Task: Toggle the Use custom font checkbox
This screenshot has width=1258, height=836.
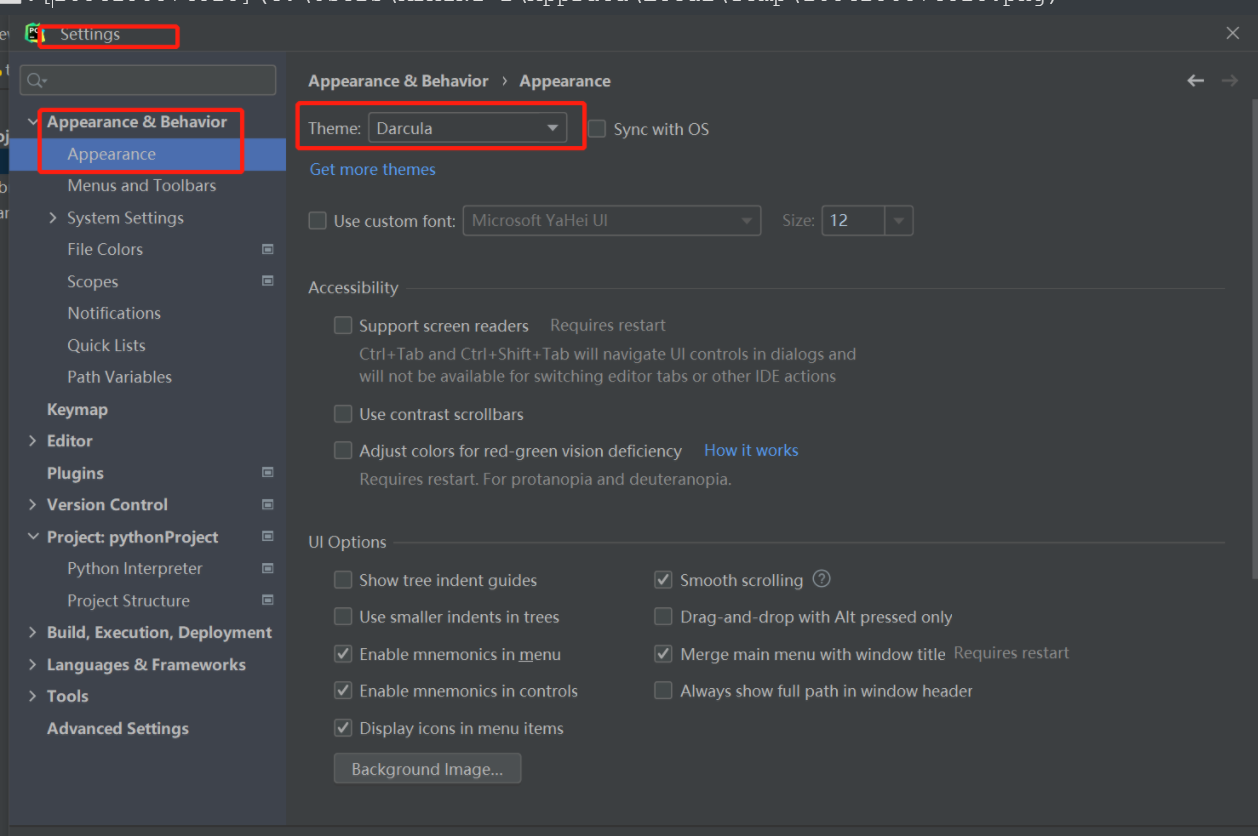Action: [x=318, y=221]
